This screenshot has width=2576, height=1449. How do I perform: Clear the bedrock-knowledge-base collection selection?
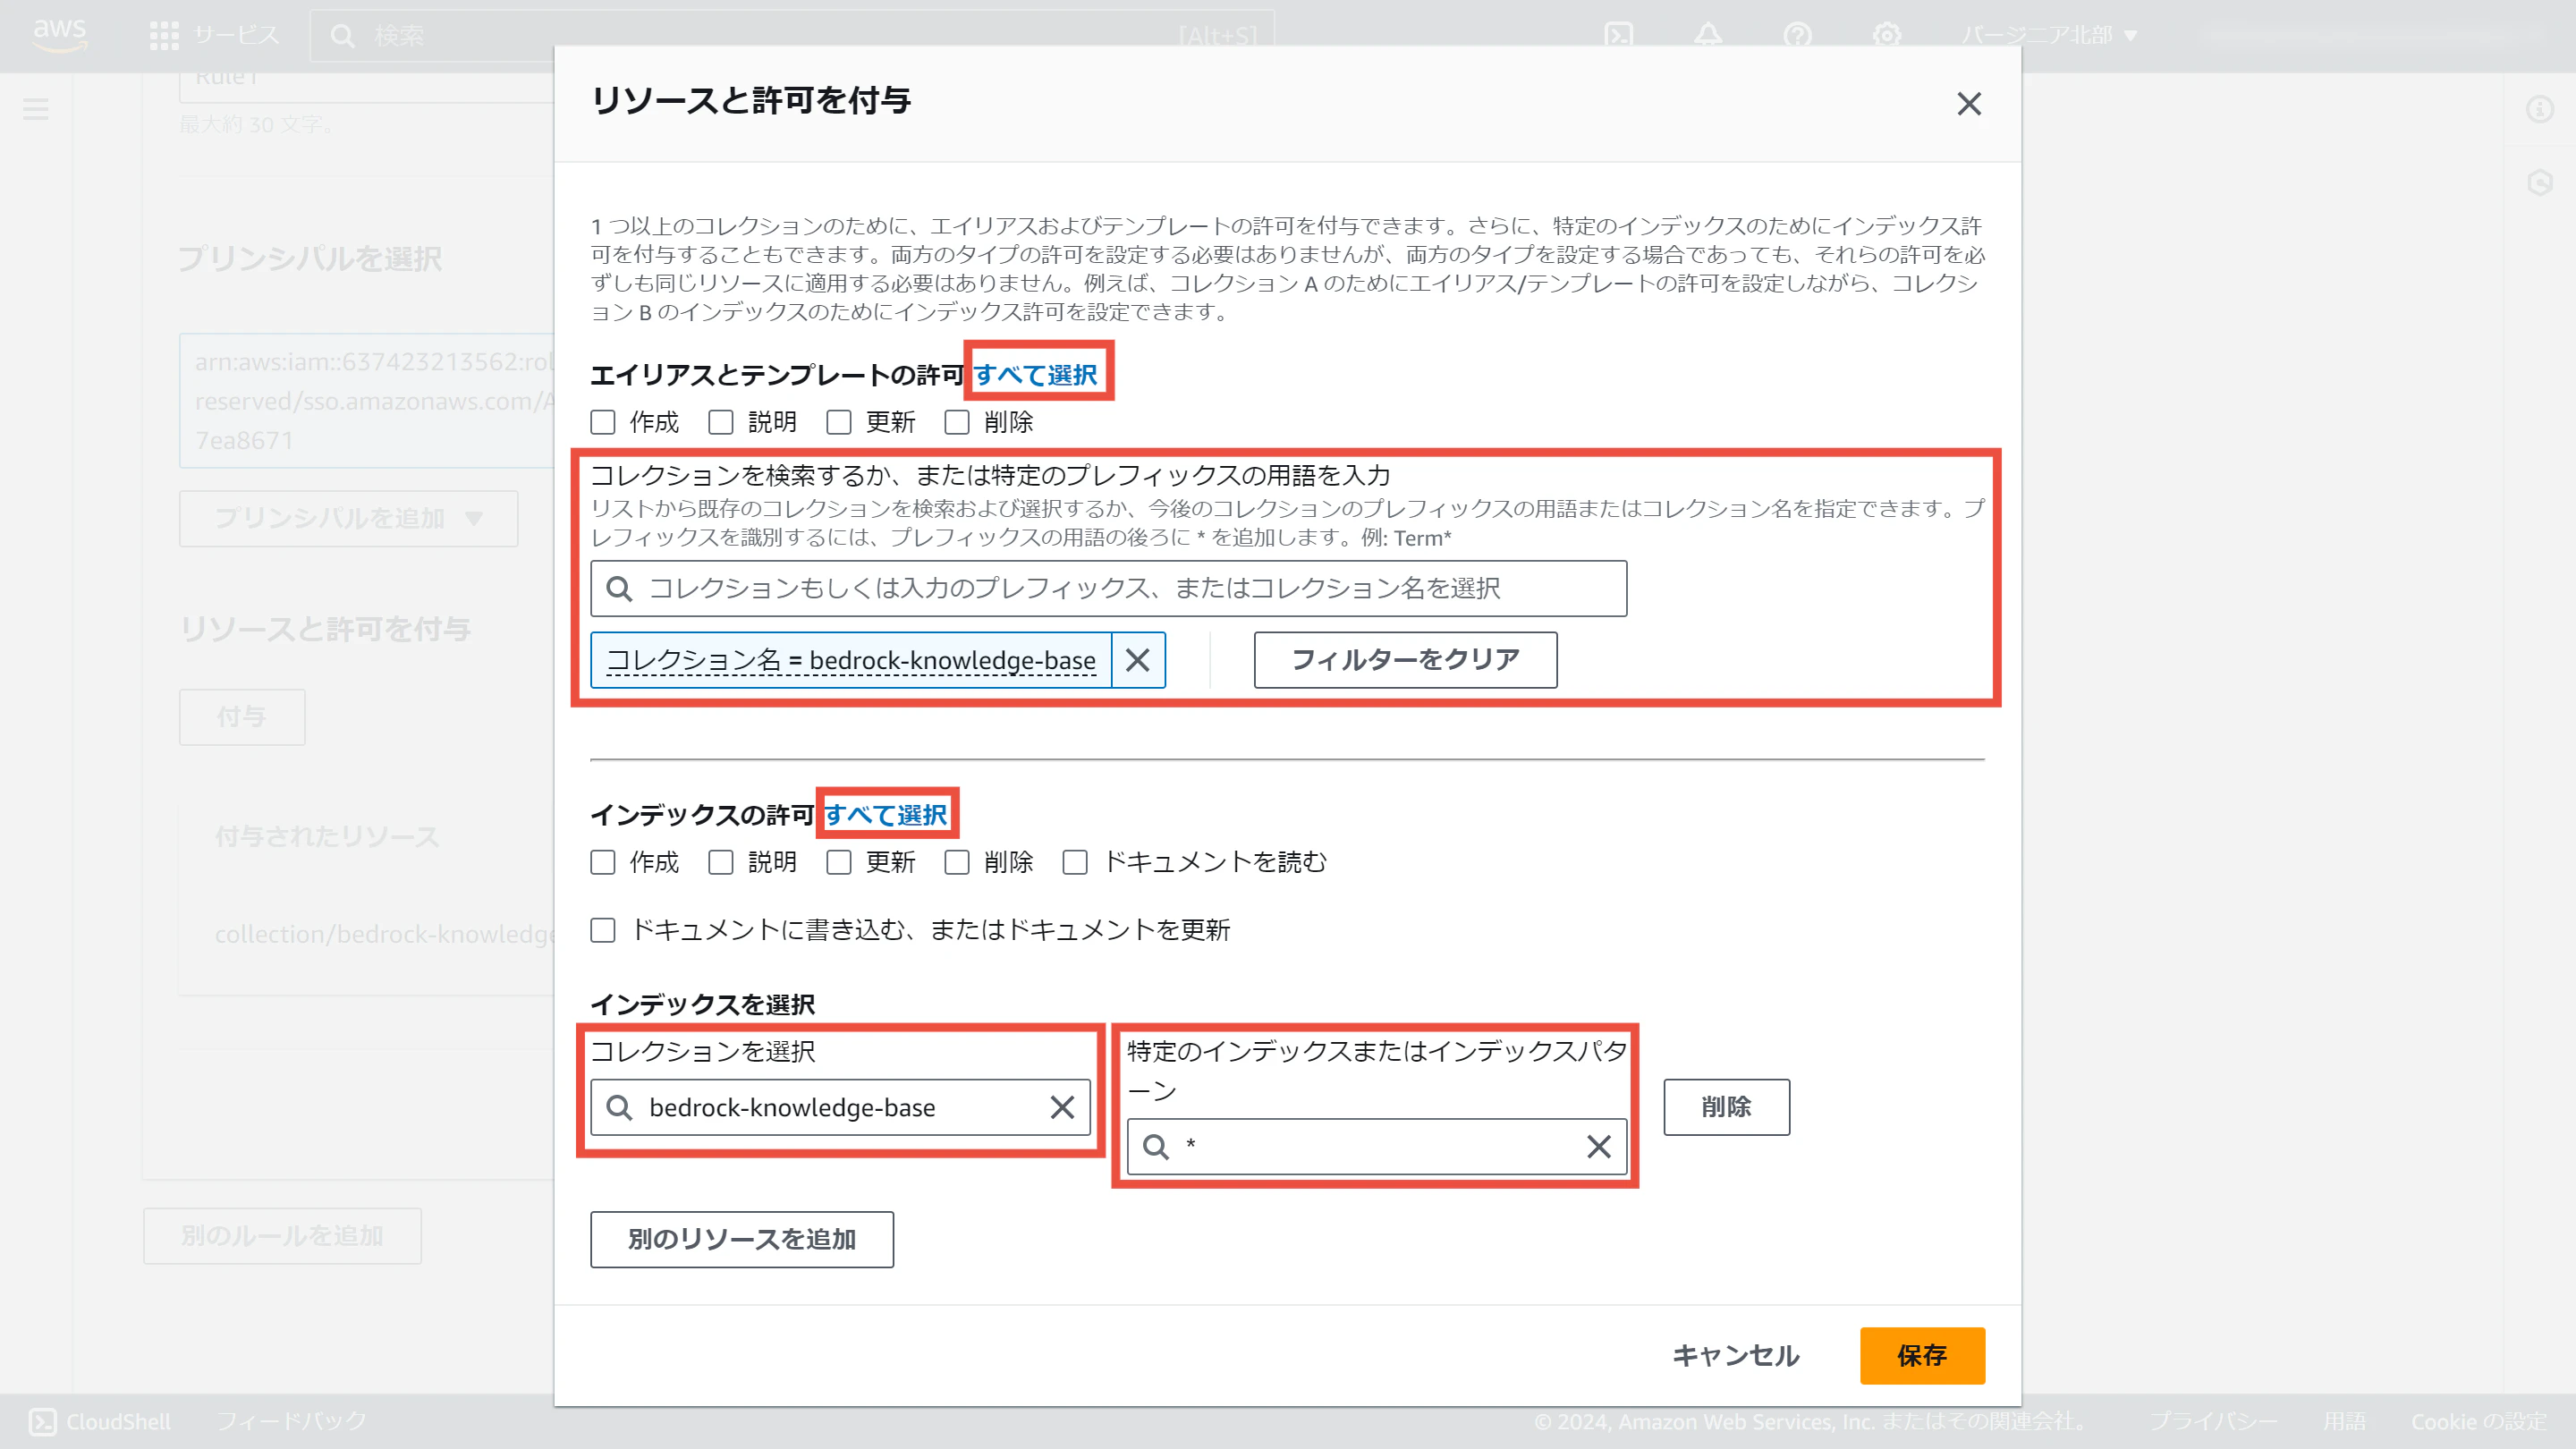tap(1062, 1107)
